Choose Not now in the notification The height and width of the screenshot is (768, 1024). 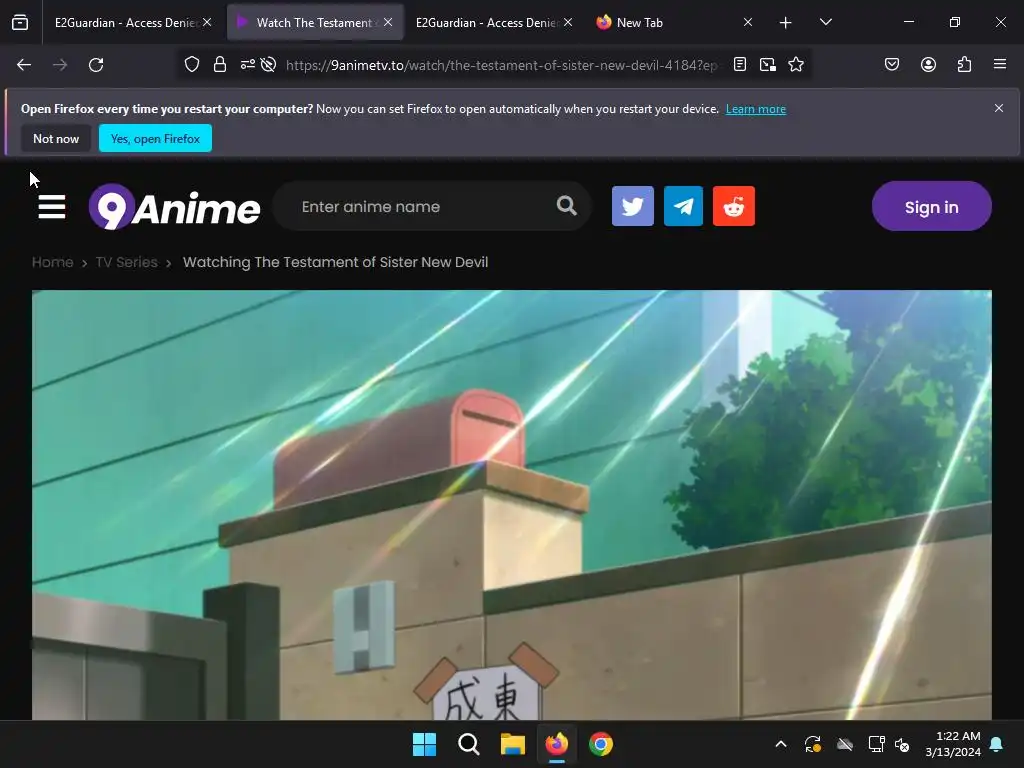pyautogui.click(x=56, y=138)
